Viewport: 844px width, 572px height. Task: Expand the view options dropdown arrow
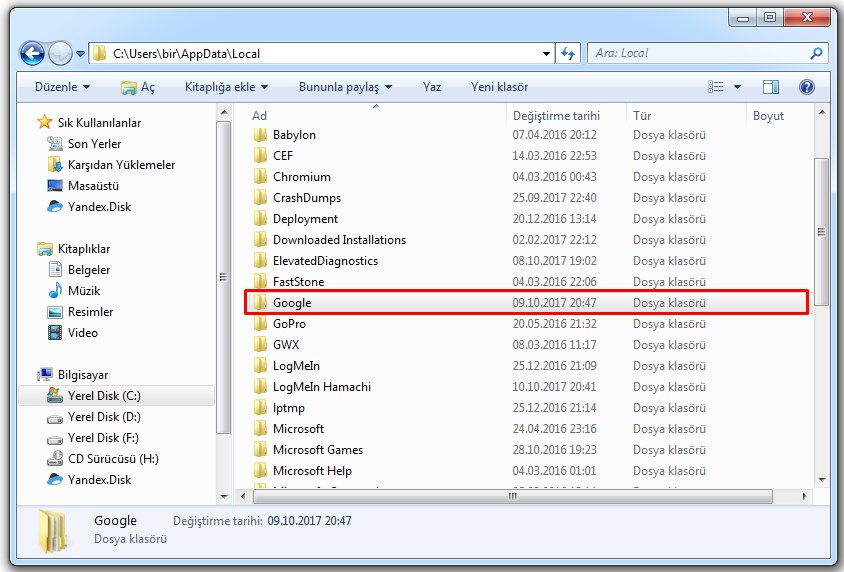738,87
